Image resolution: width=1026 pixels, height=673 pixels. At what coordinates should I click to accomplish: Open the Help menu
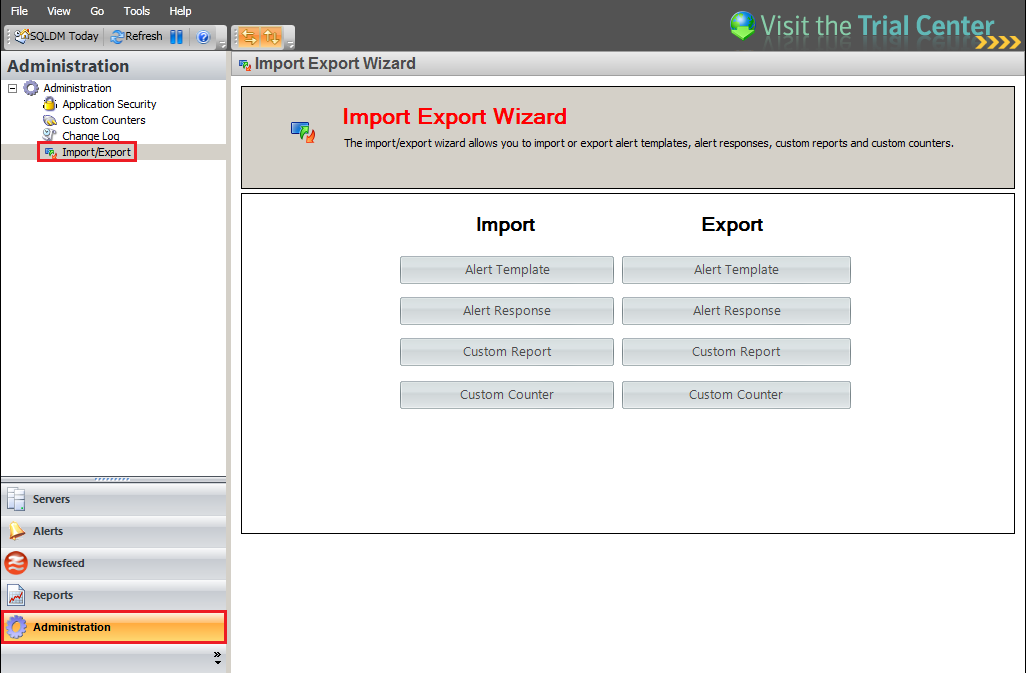pos(180,11)
